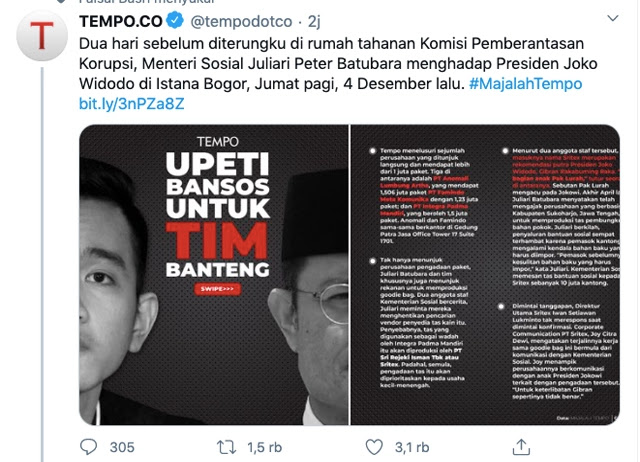
Task: Open the second article text image
Action: point(485,275)
